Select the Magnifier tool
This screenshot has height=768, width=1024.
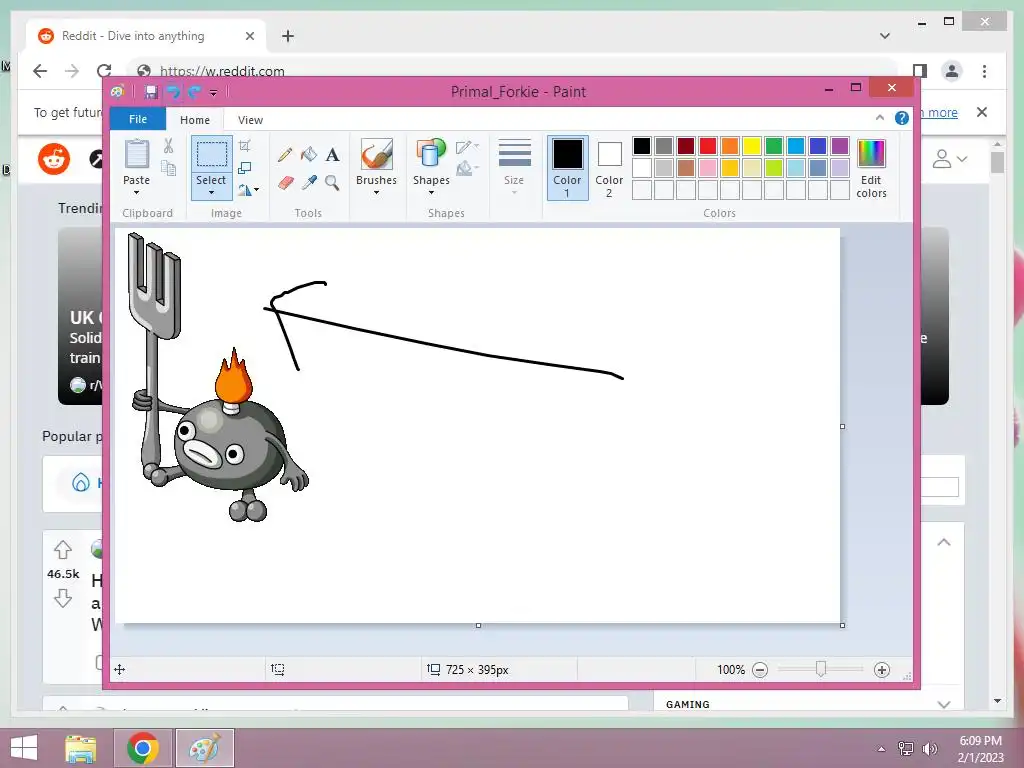pos(332,183)
